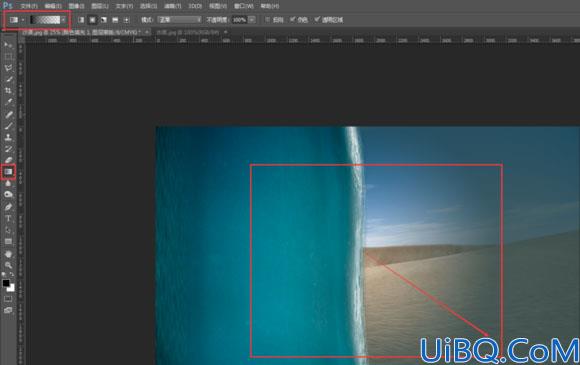Viewport: 580px width, 365px height.
Task: Select the Lasso tool
Action: pyautogui.click(x=8, y=68)
